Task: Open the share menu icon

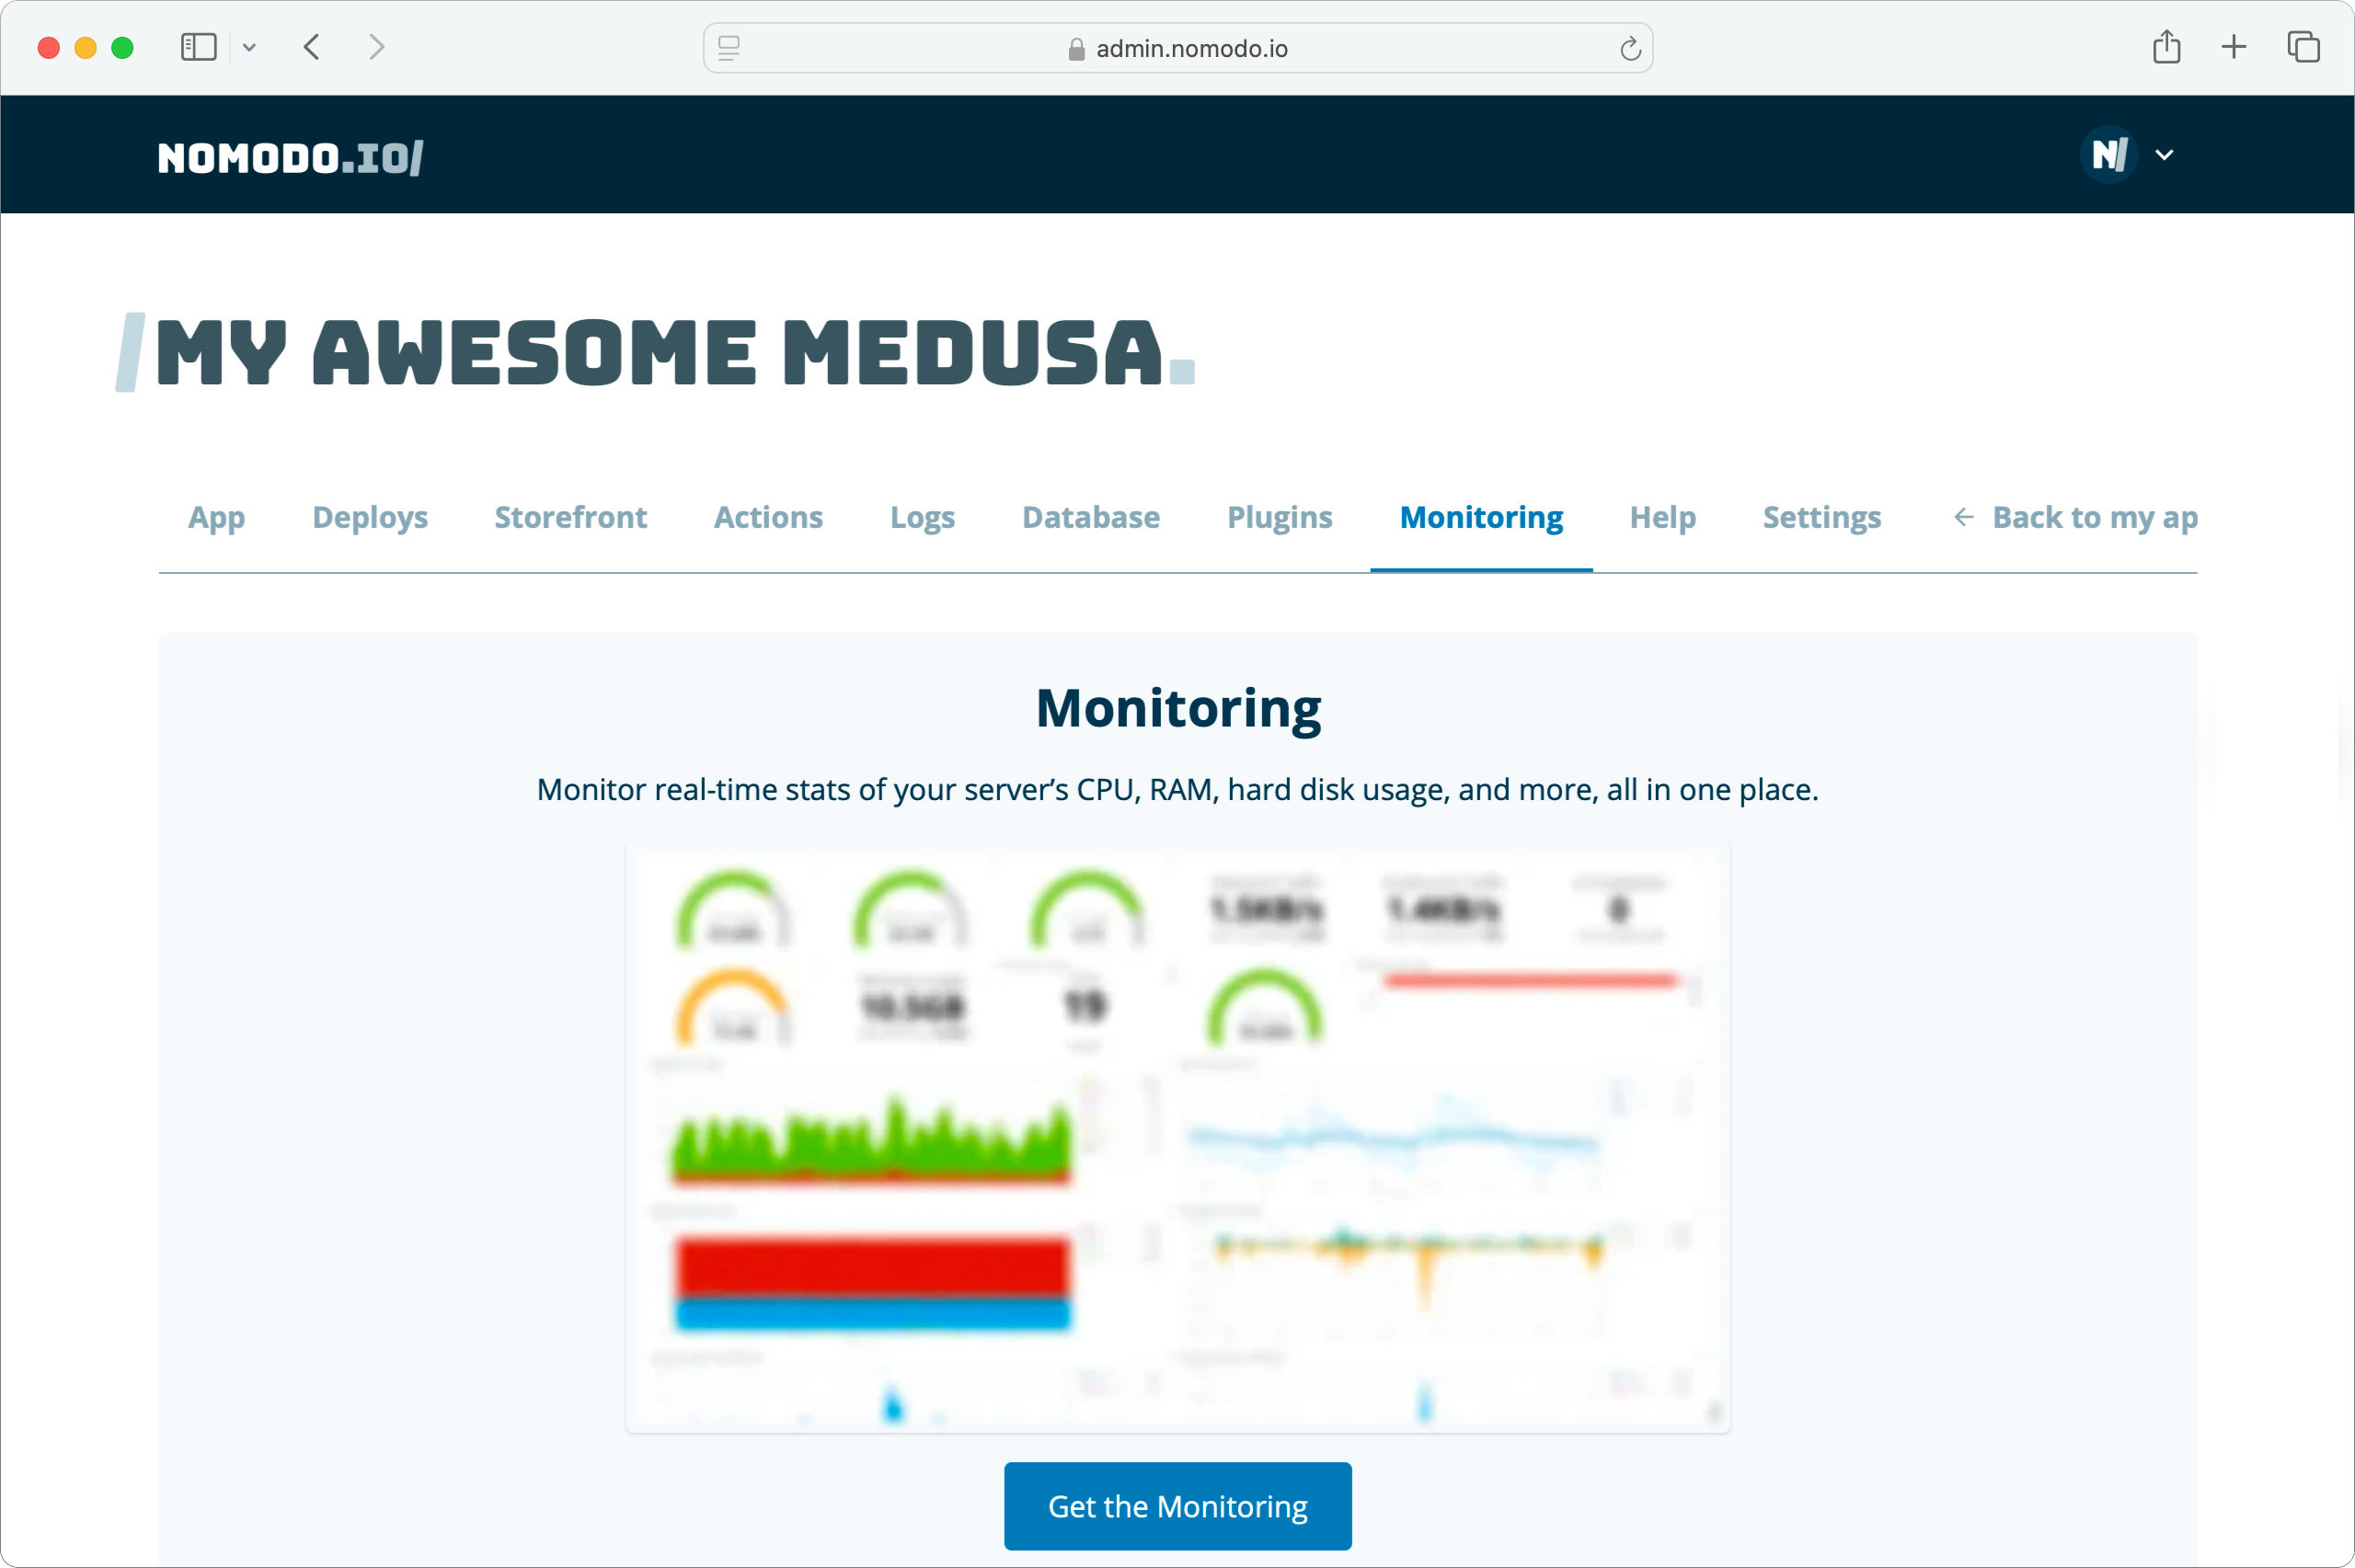Action: click(2167, 46)
